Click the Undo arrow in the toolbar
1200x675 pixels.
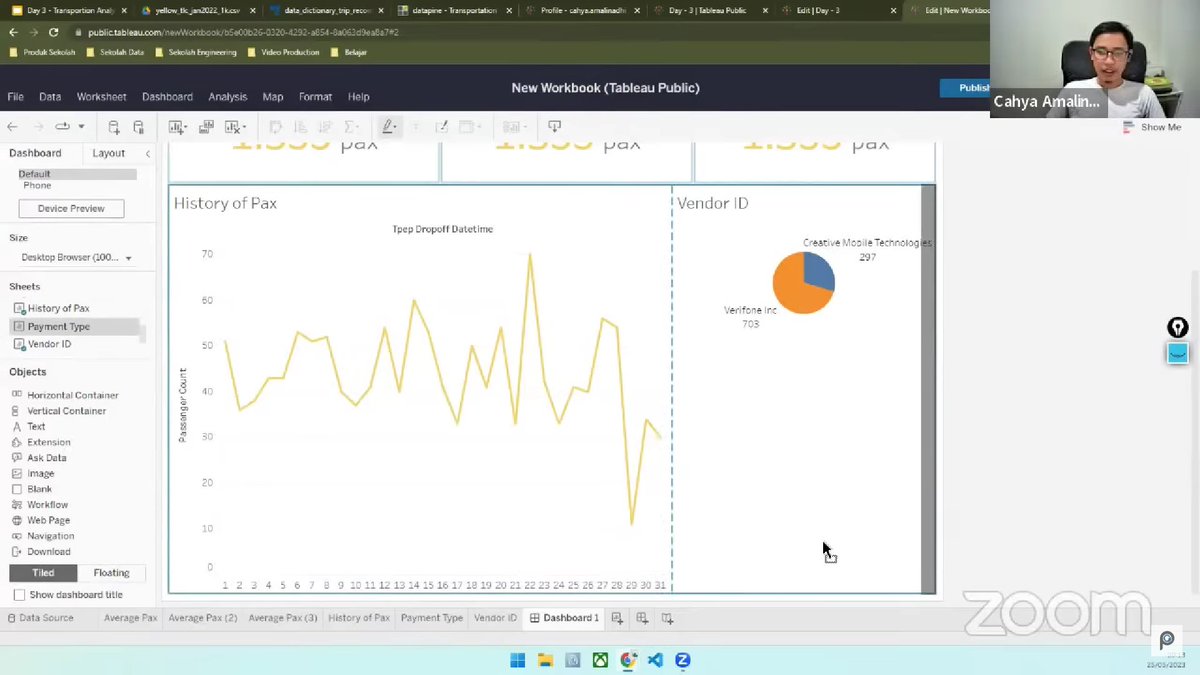12,127
